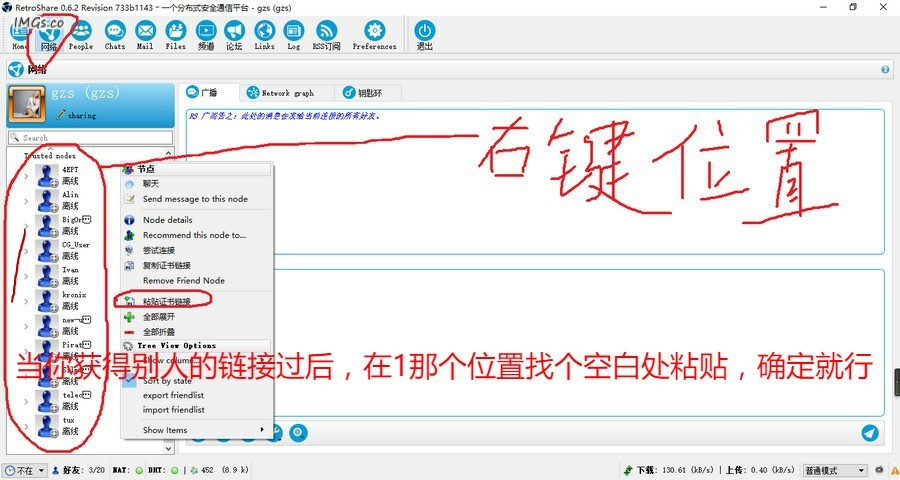
Task: Open the Files section
Action: click(176, 34)
